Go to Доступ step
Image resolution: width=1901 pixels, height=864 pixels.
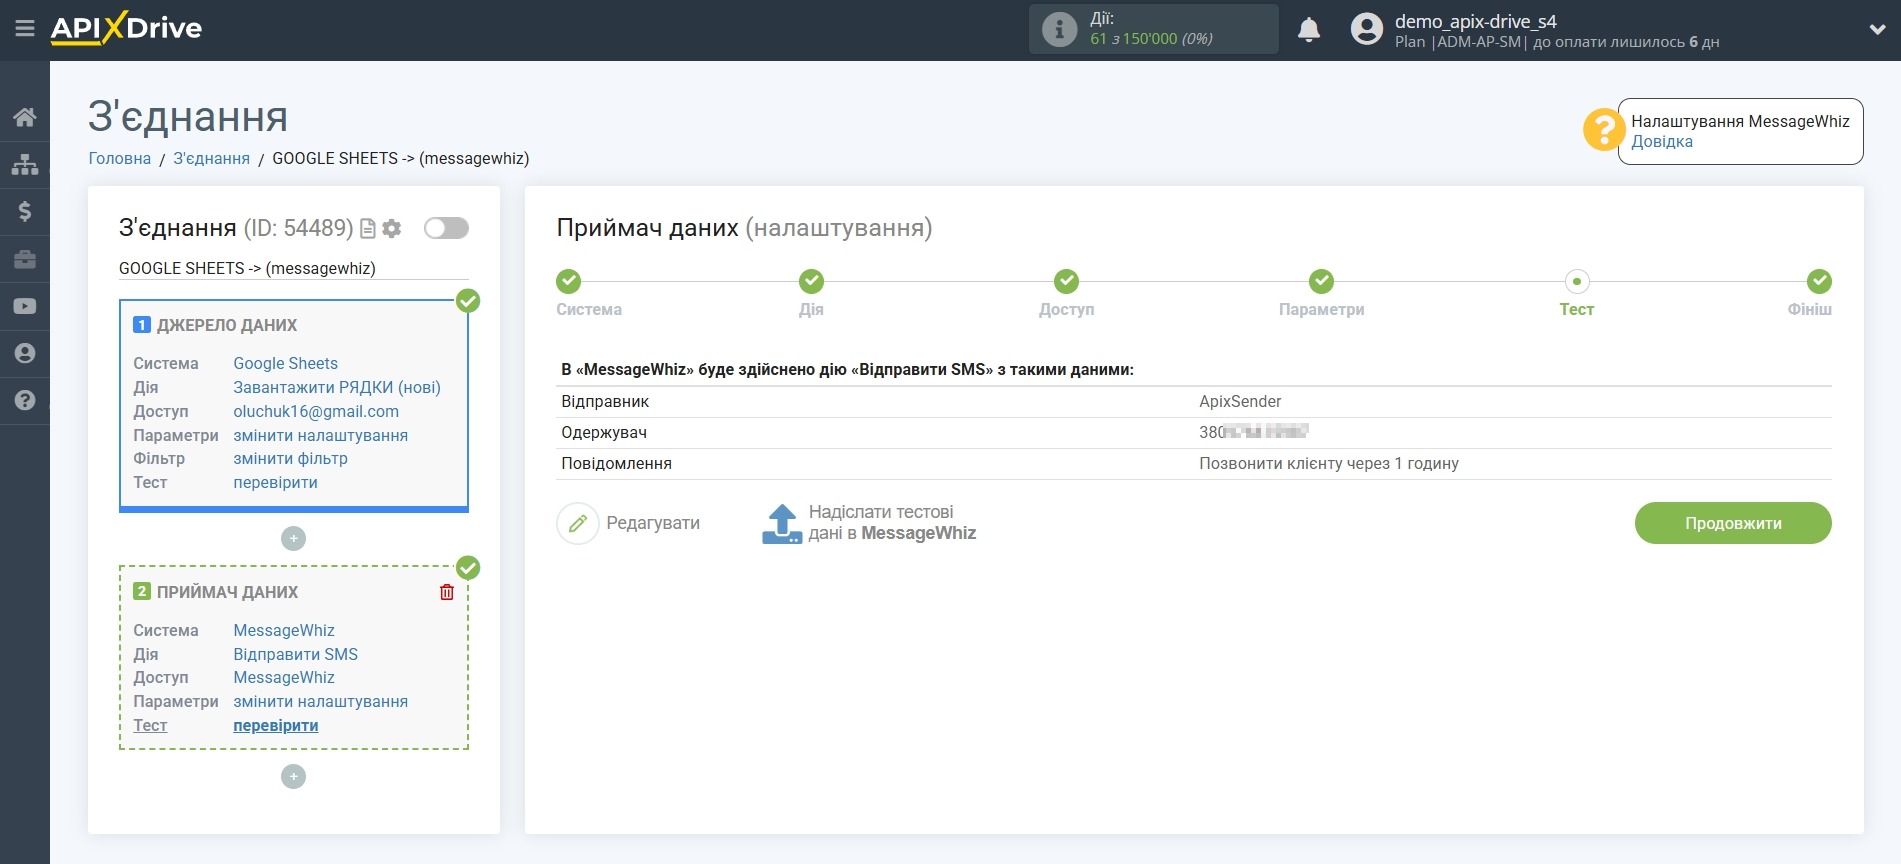pos(1066,281)
